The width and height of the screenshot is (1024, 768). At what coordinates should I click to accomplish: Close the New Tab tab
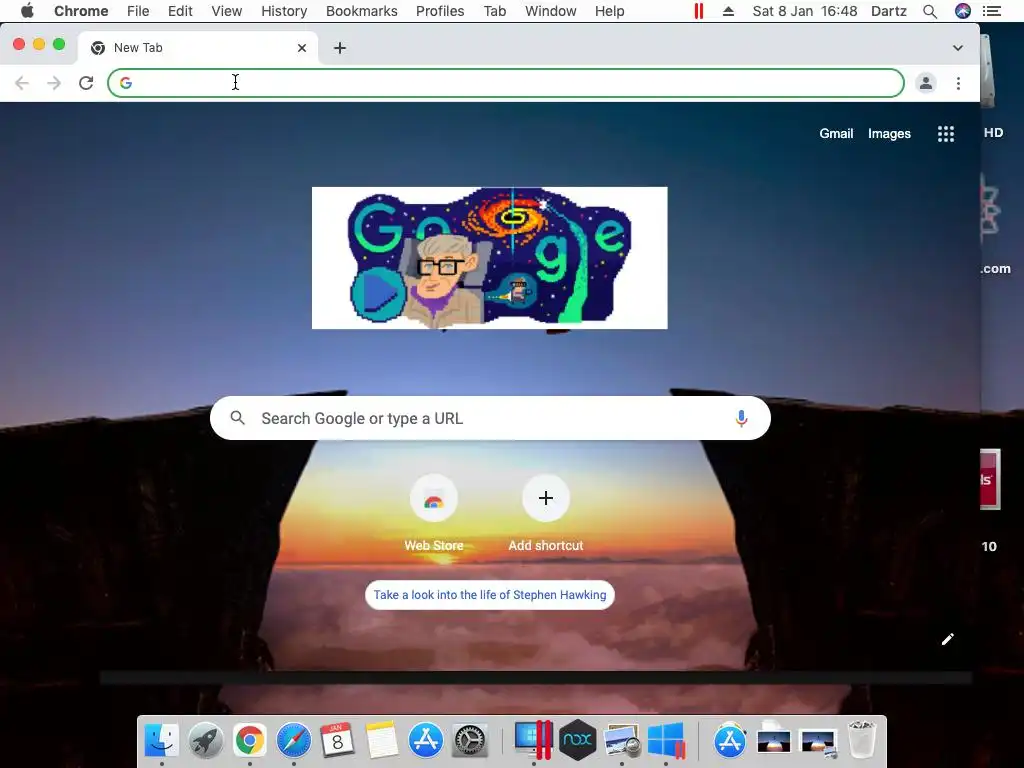[302, 48]
